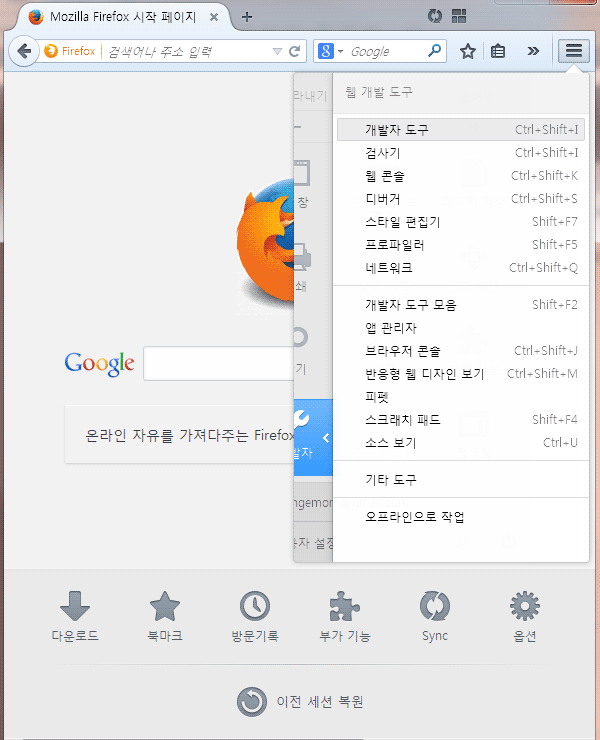Open 브라우저 콘솔 item
This screenshot has width=600, height=740.
point(461,351)
